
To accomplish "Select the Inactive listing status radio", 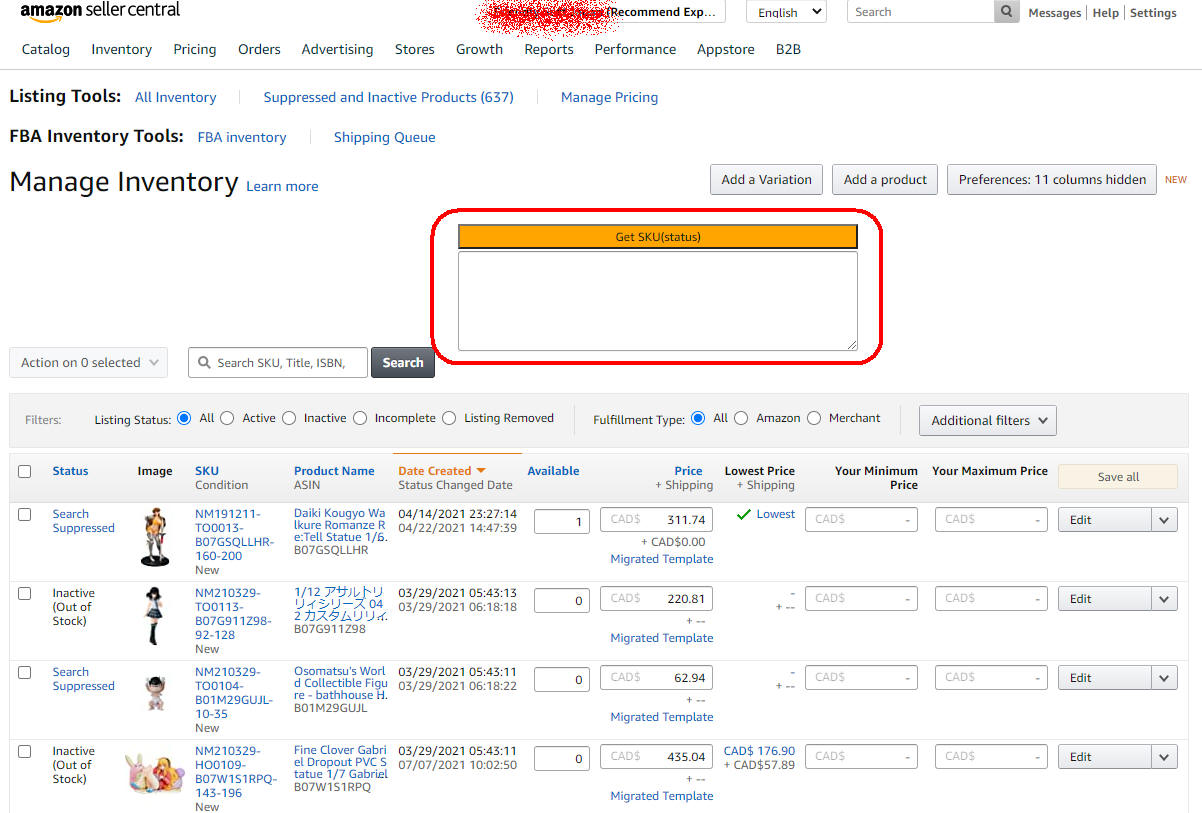I will tap(289, 418).
